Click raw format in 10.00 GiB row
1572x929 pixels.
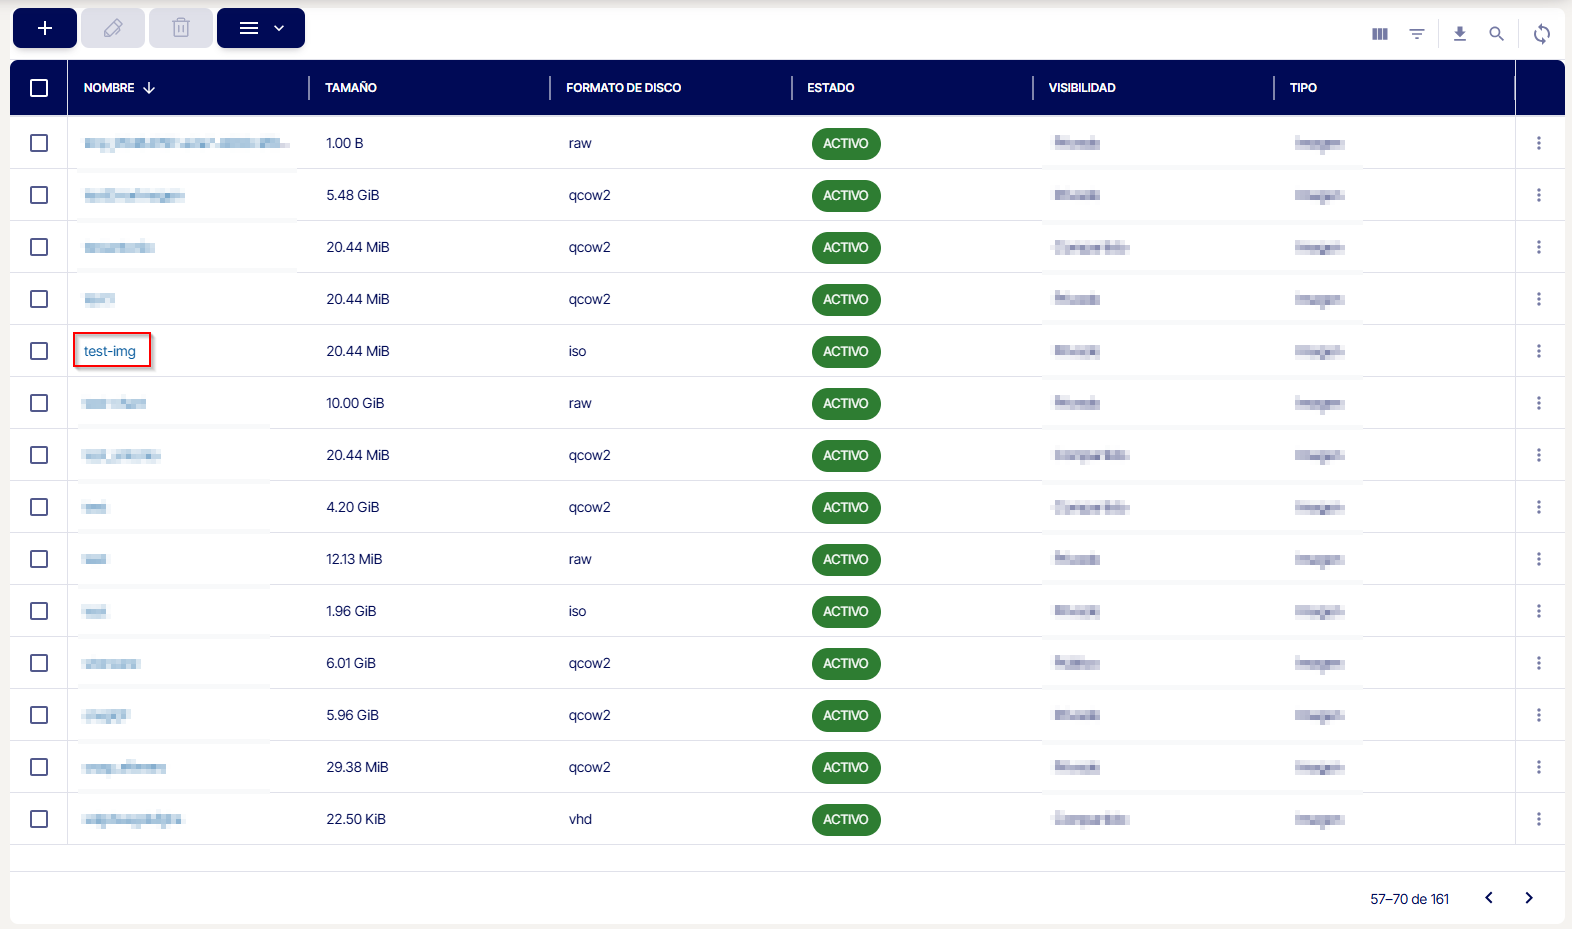pos(580,403)
